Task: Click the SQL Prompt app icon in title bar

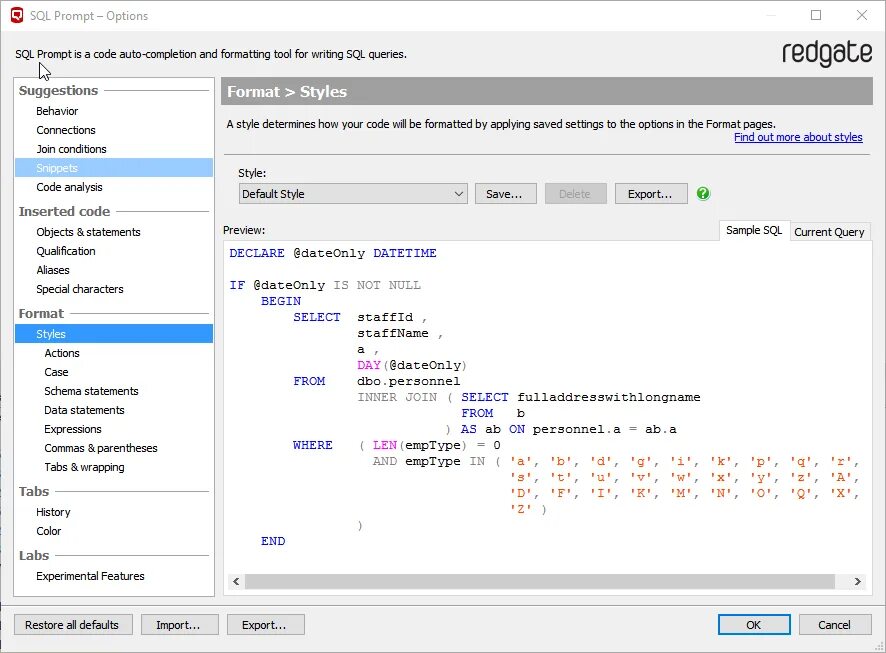Action: [17, 15]
